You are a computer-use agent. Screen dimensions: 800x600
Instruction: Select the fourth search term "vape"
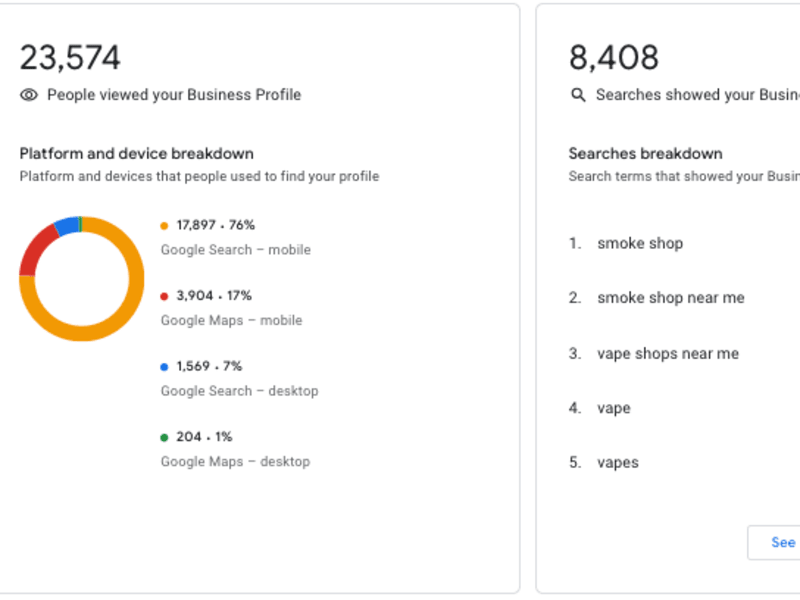614,408
